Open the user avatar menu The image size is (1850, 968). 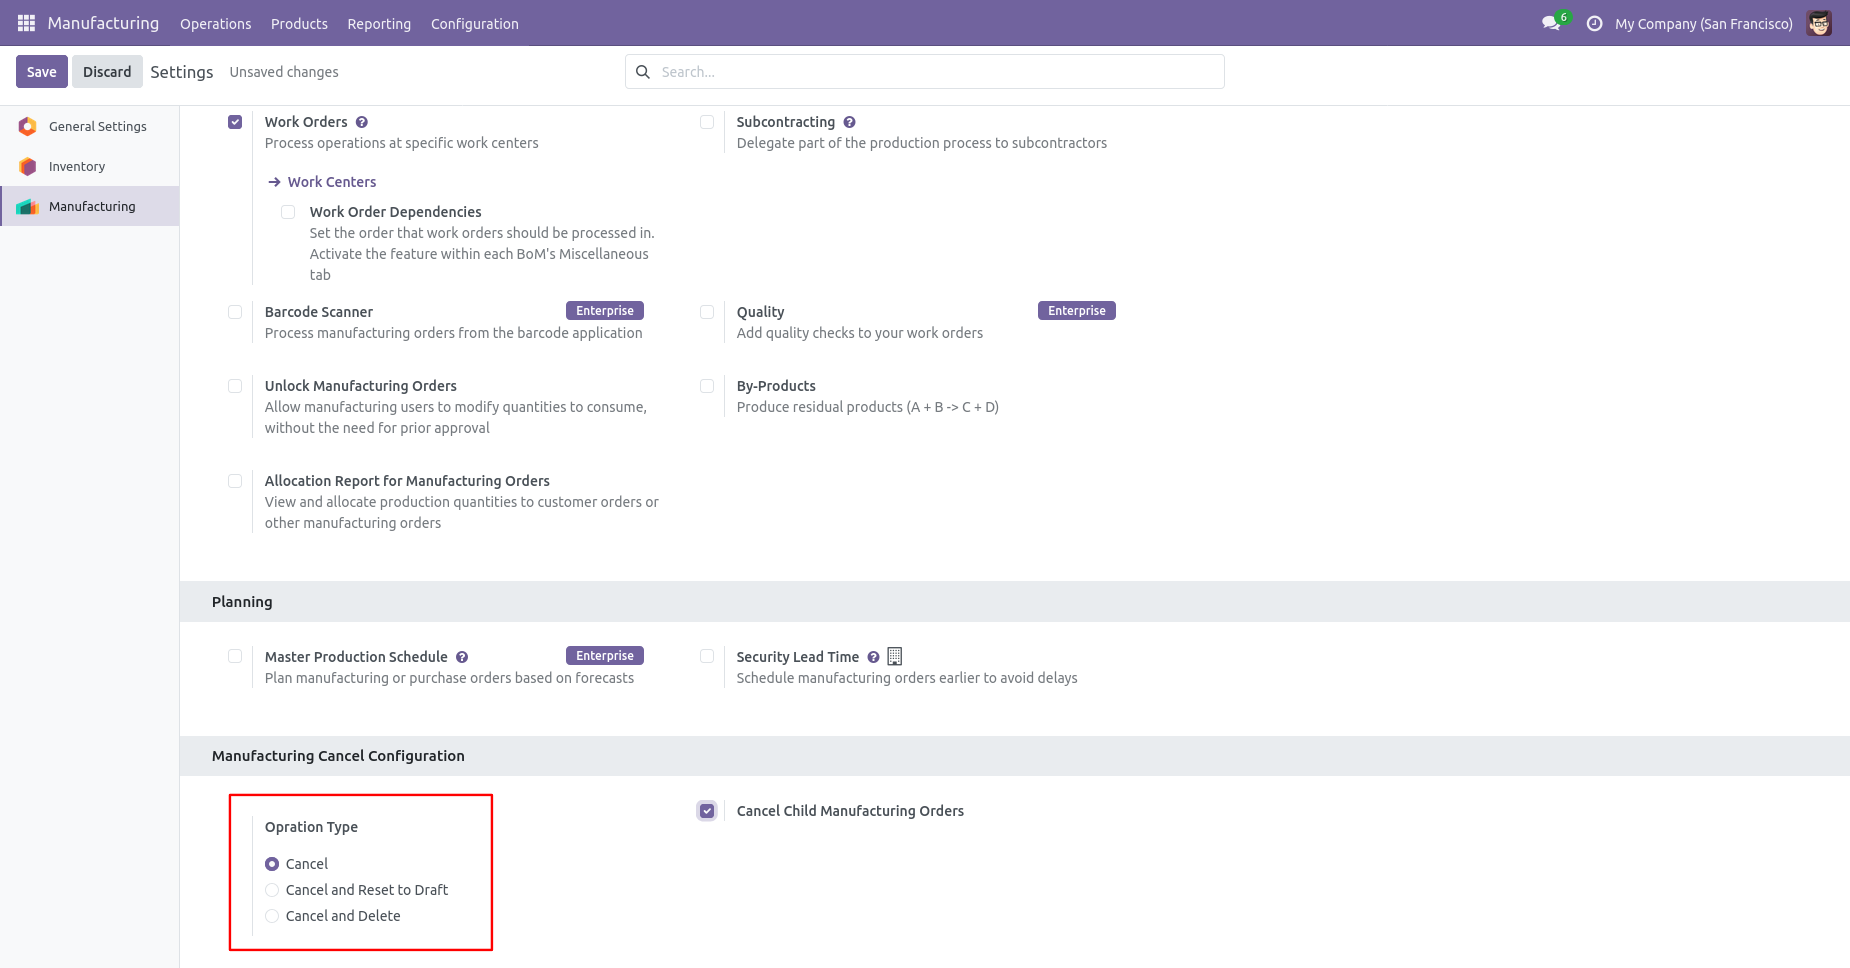pos(1819,23)
